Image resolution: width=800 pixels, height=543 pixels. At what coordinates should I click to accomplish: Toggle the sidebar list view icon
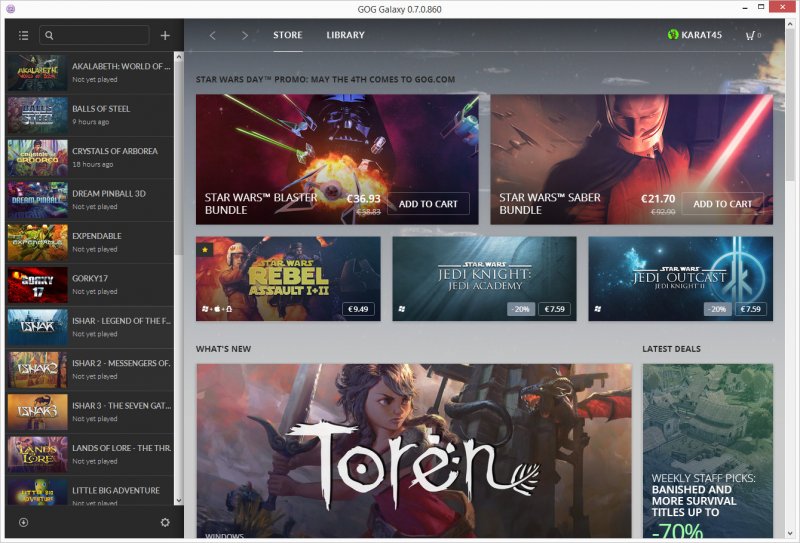[x=23, y=35]
